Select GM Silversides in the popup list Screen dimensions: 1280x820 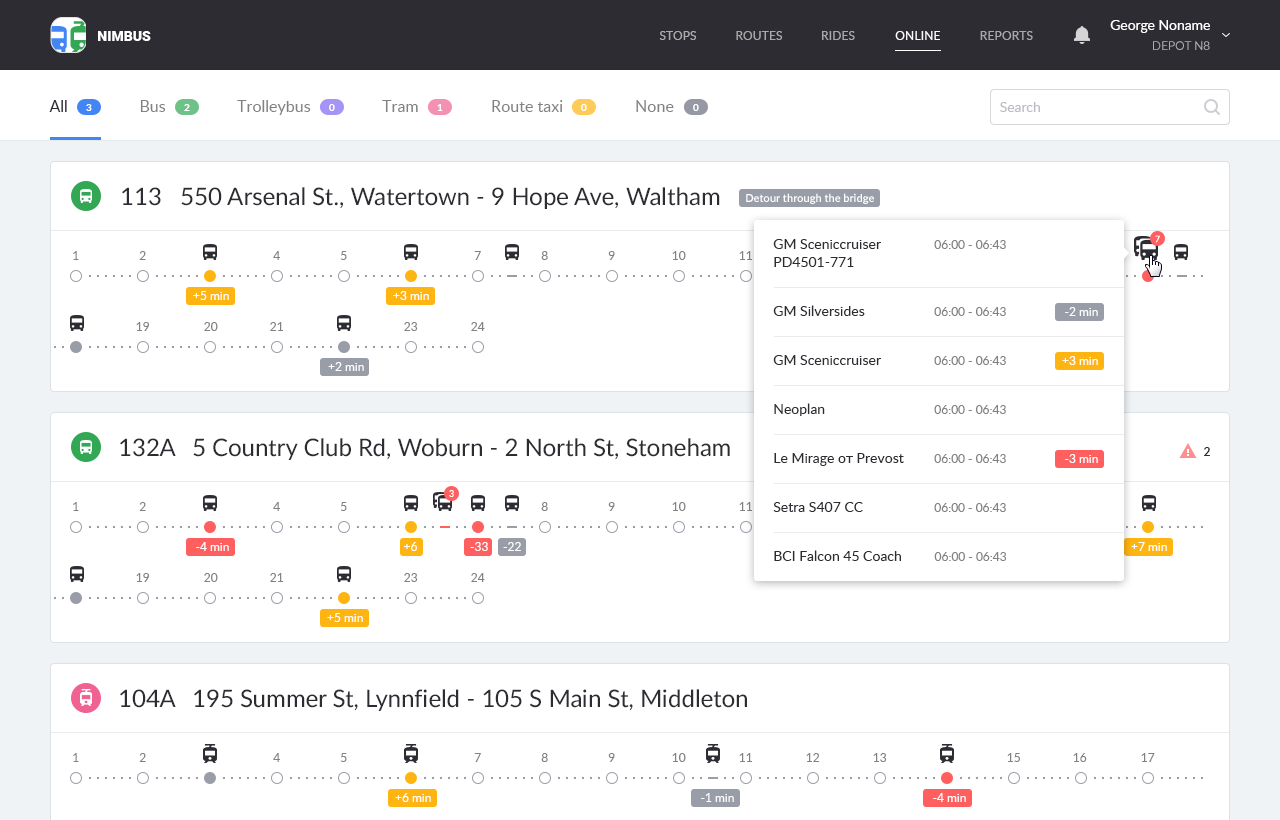818,312
